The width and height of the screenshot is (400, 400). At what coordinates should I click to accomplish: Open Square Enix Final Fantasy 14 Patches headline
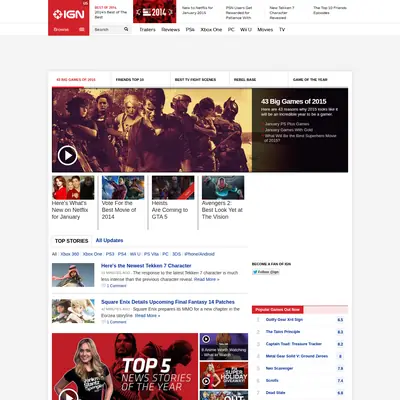[x=168, y=302]
